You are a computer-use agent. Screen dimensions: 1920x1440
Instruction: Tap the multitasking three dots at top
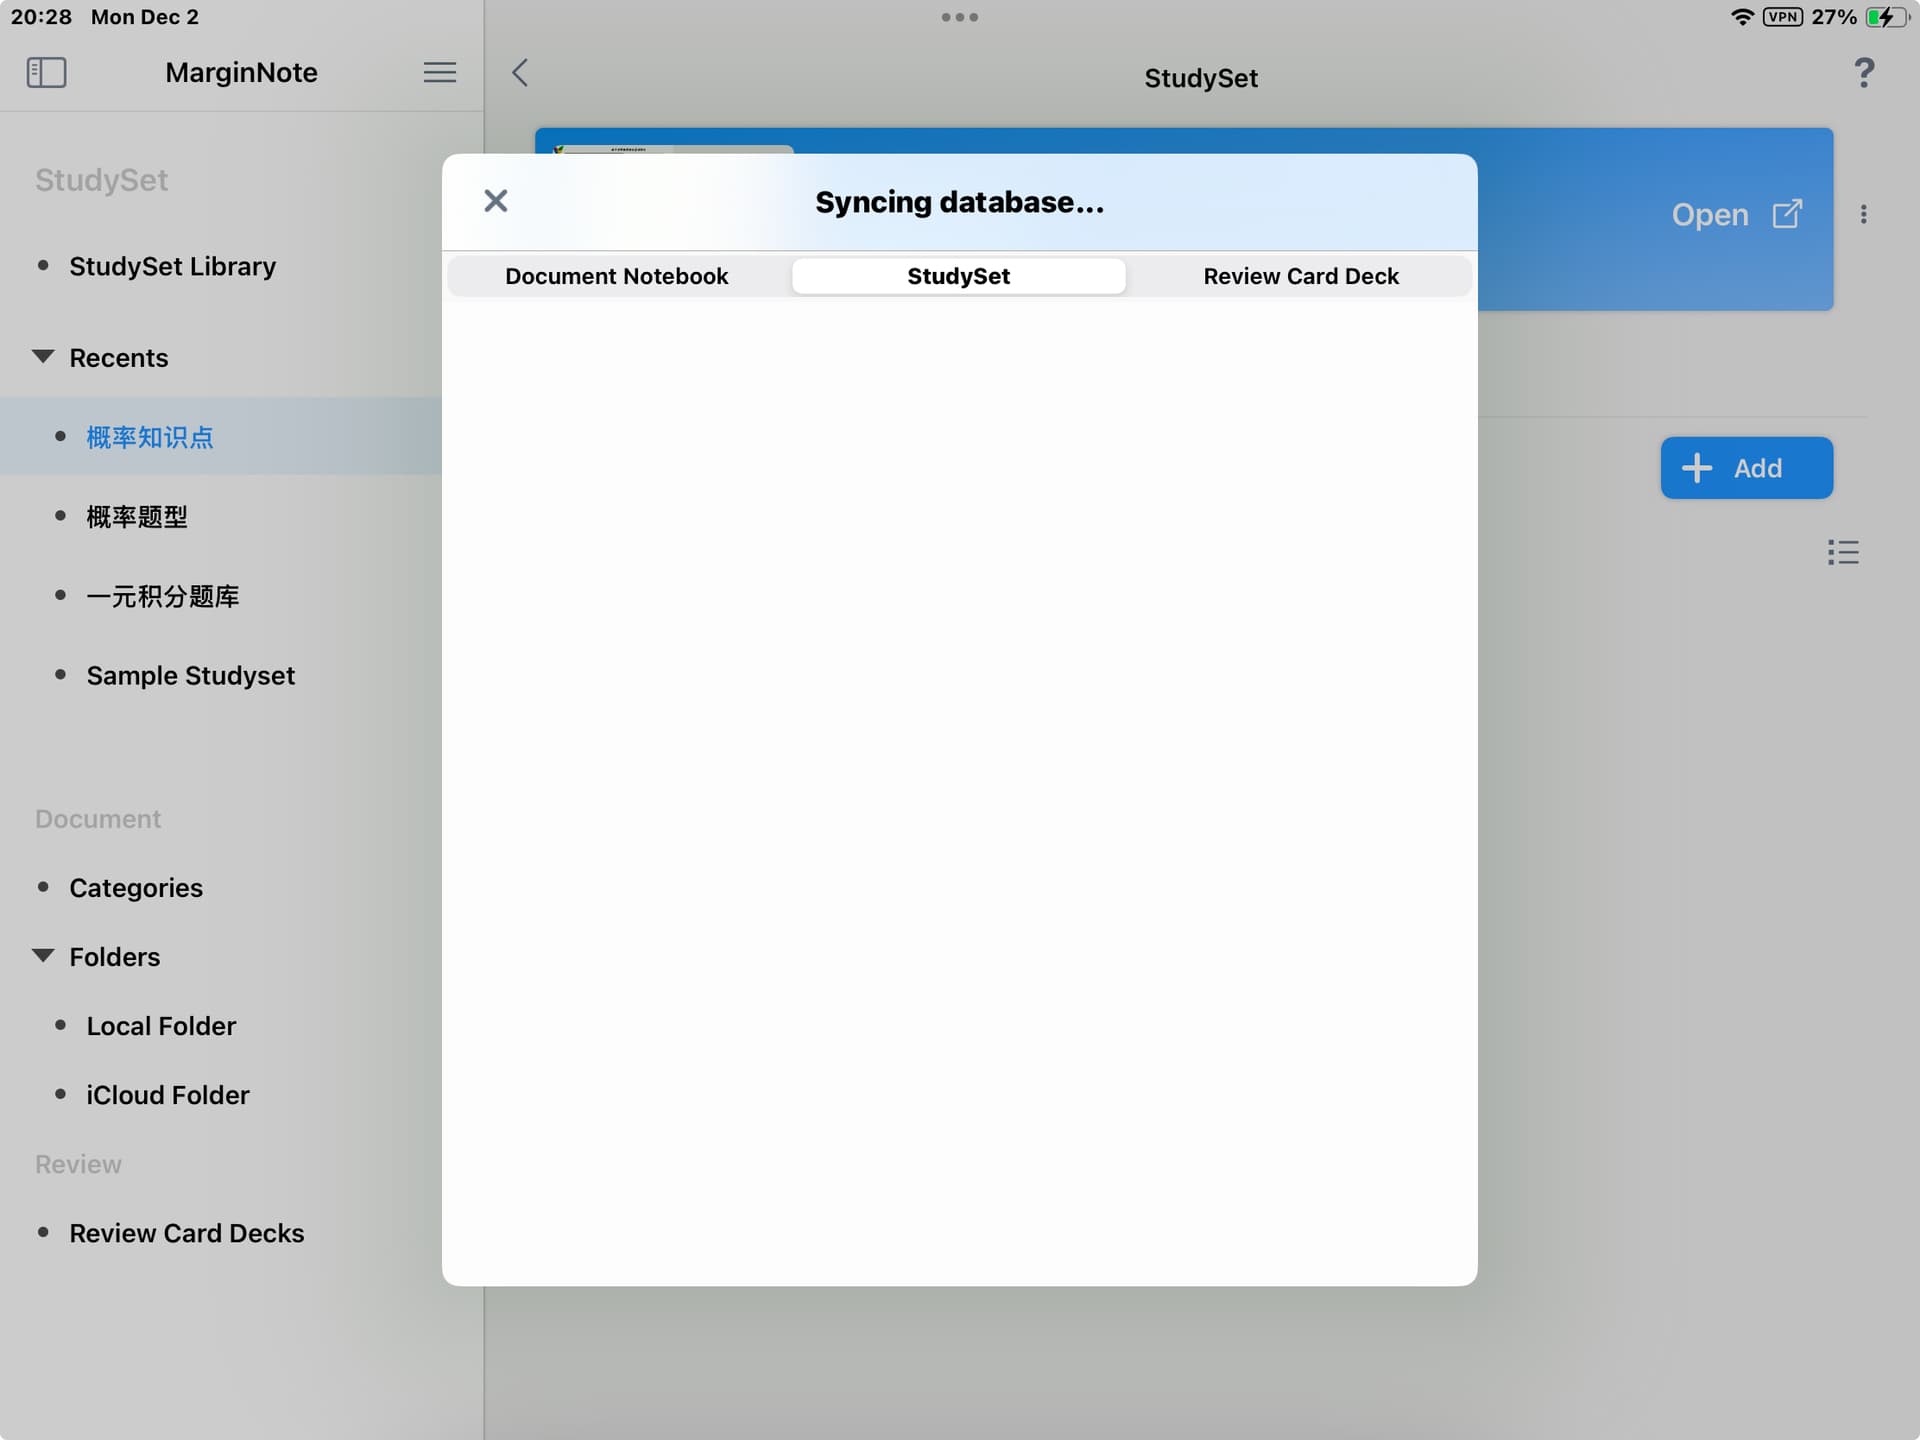(959, 17)
